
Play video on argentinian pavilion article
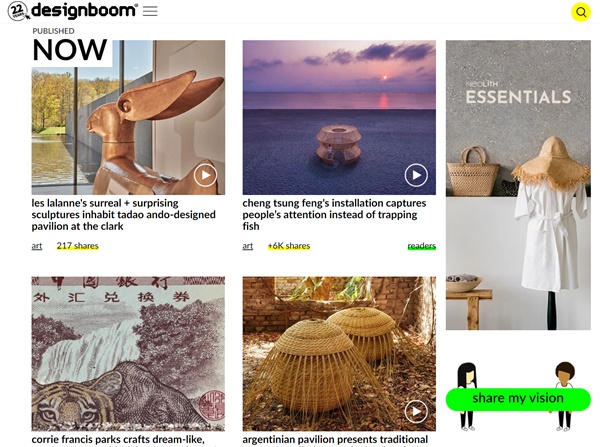tap(416, 411)
